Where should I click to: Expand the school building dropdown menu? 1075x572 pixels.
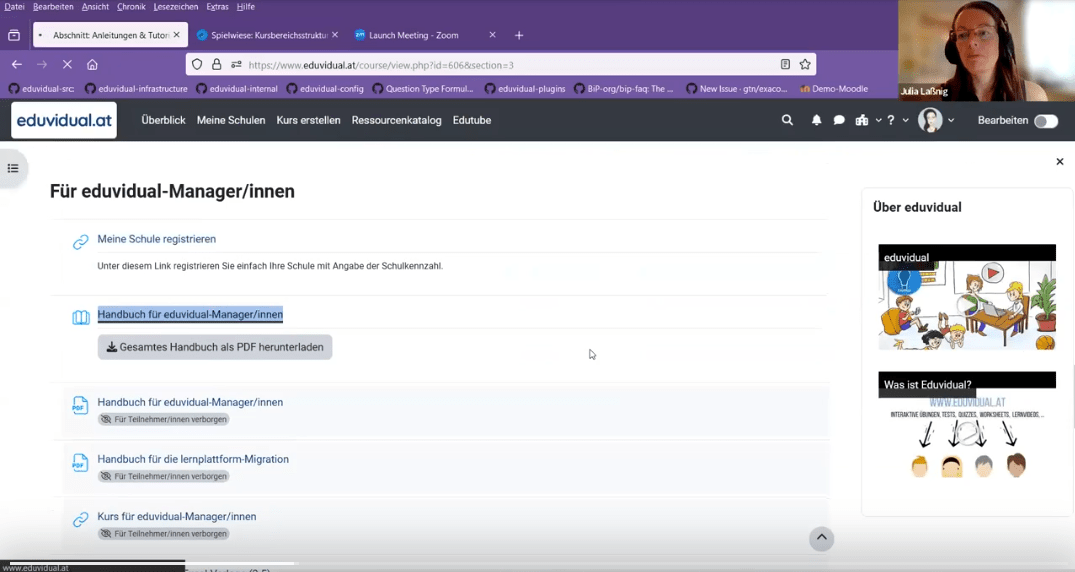[x=867, y=120]
